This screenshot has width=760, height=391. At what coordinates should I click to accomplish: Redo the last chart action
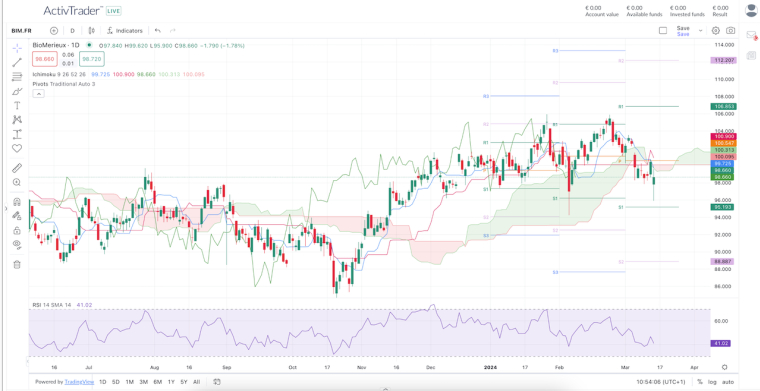click(x=173, y=31)
